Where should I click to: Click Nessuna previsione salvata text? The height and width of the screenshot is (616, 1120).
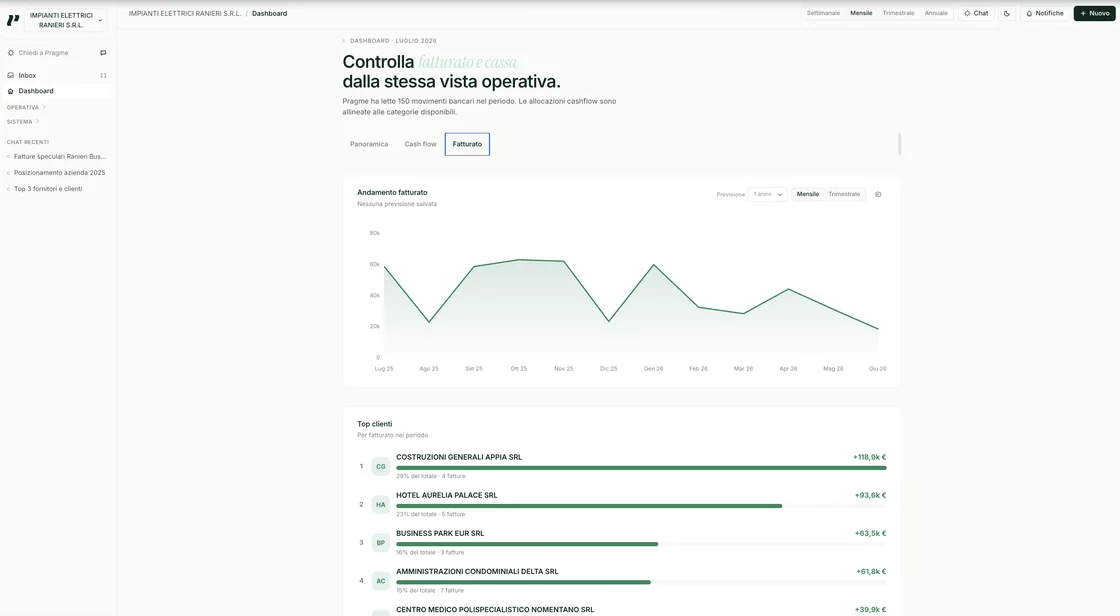396,204
